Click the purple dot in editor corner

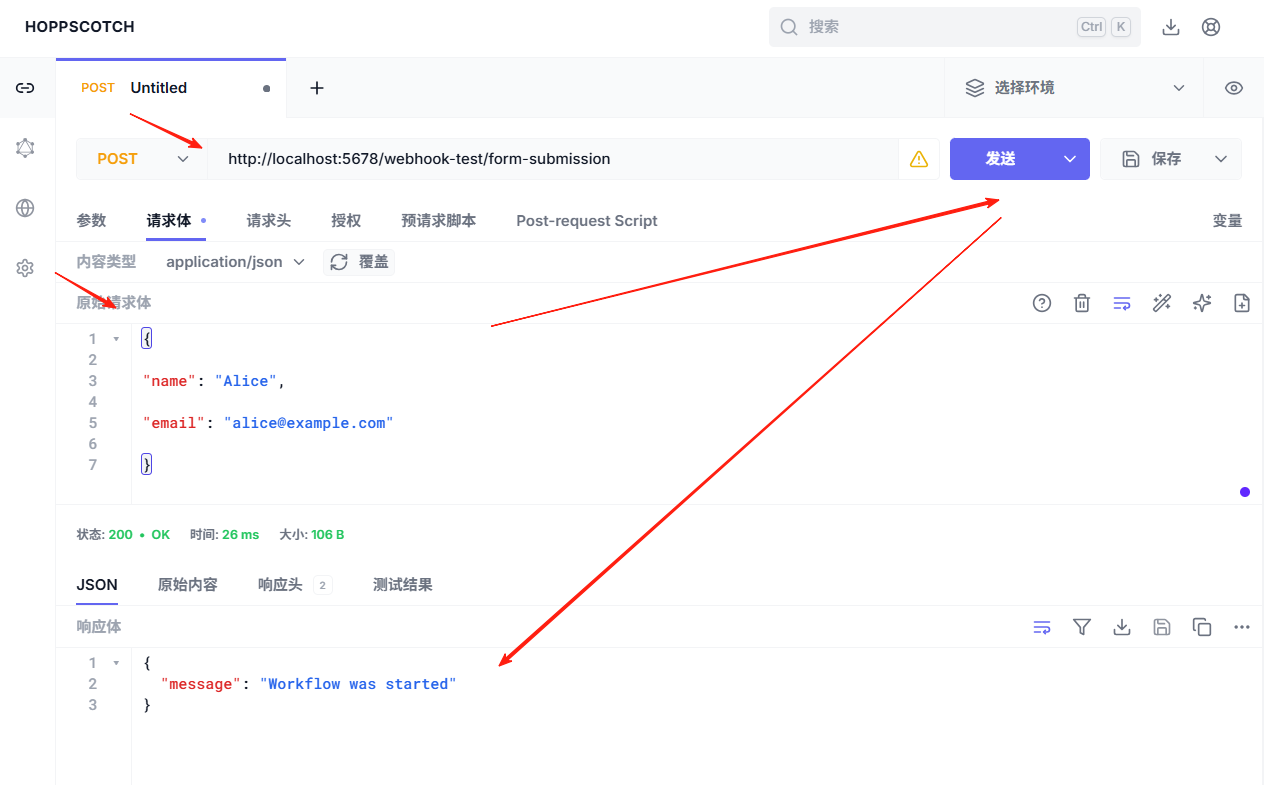click(x=1245, y=492)
